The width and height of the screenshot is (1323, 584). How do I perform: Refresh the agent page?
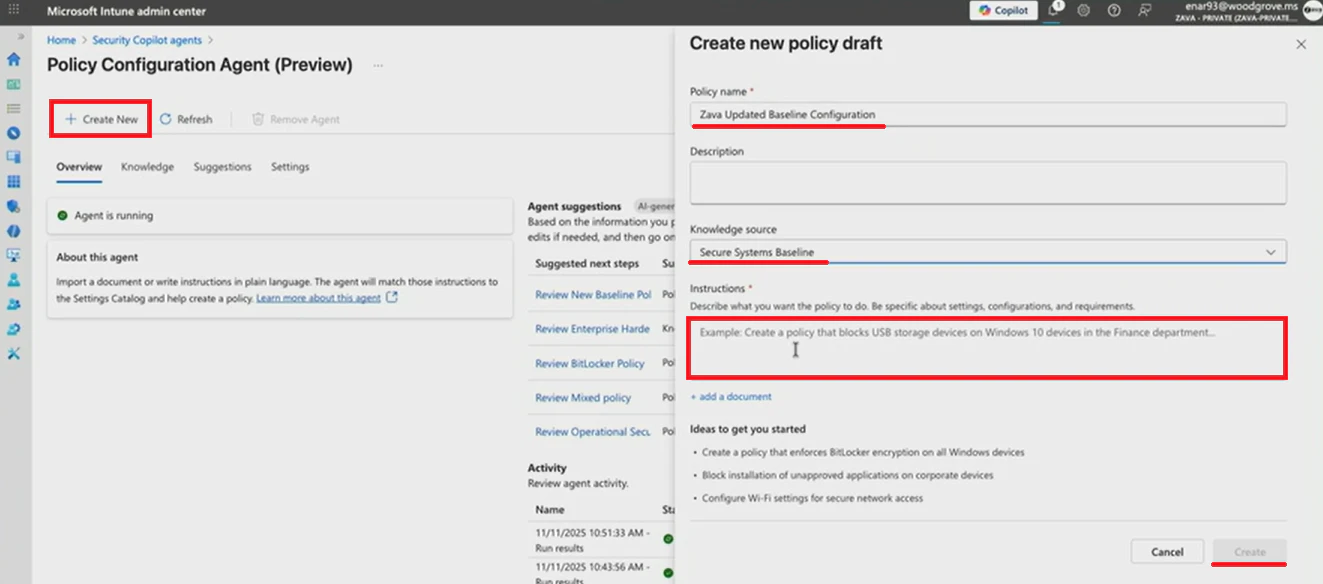coord(186,119)
